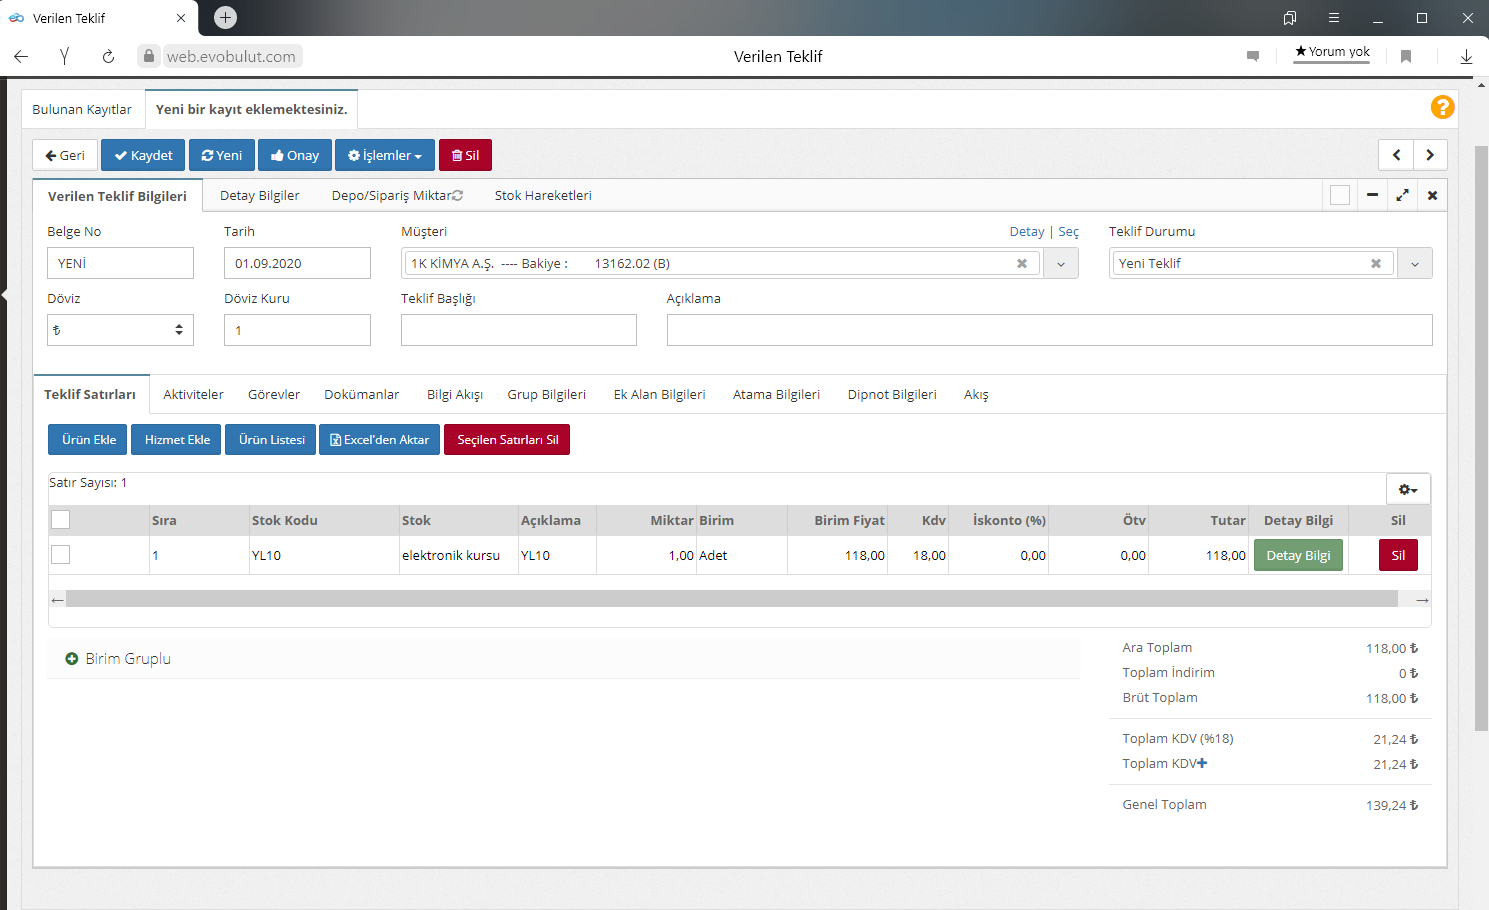
Task: Reload the page in the browser
Action: pos(108,57)
